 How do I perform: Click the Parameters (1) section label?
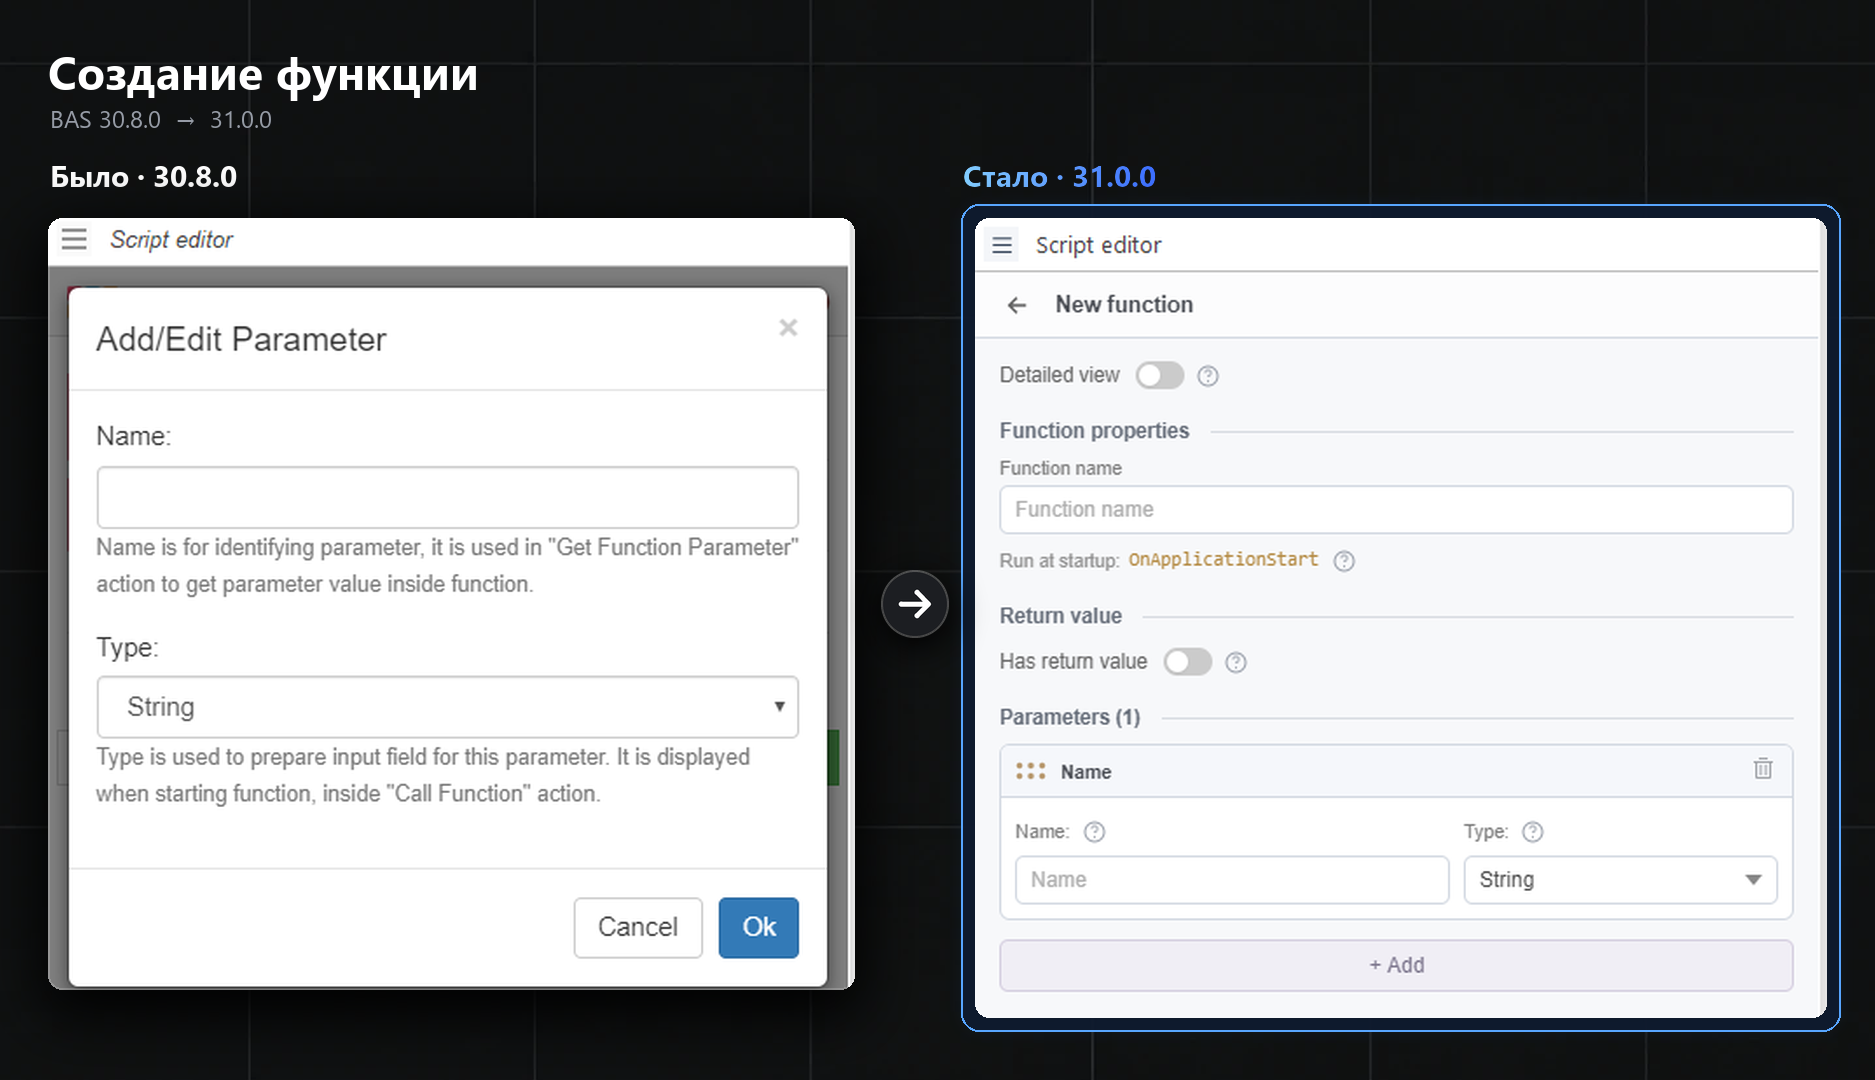(x=1069, y=717)
